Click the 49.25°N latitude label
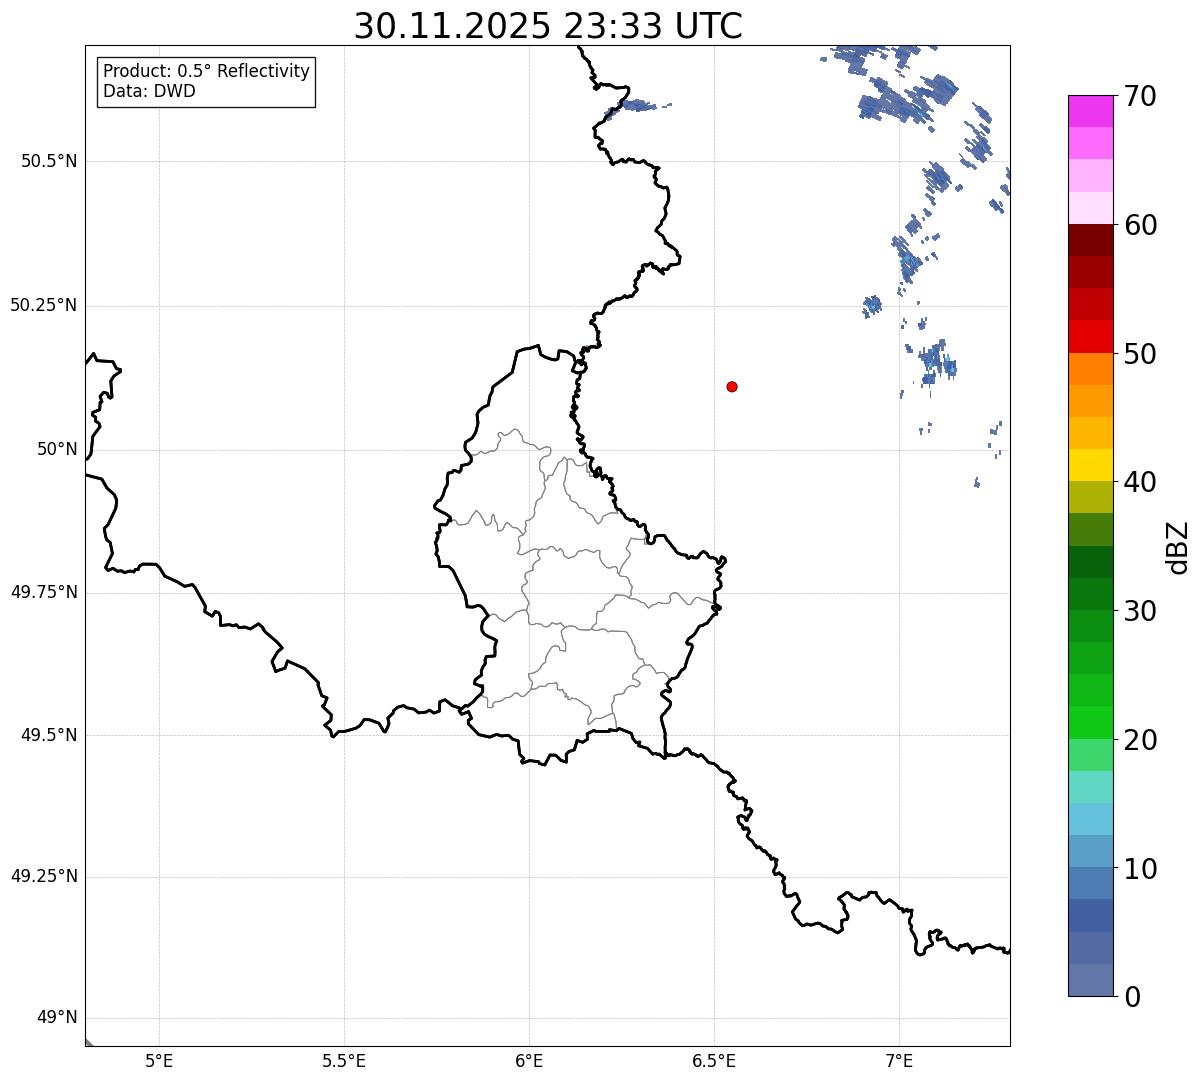Image resolution: width=1202 pixels, height=1081 pixels. [44, 877]
